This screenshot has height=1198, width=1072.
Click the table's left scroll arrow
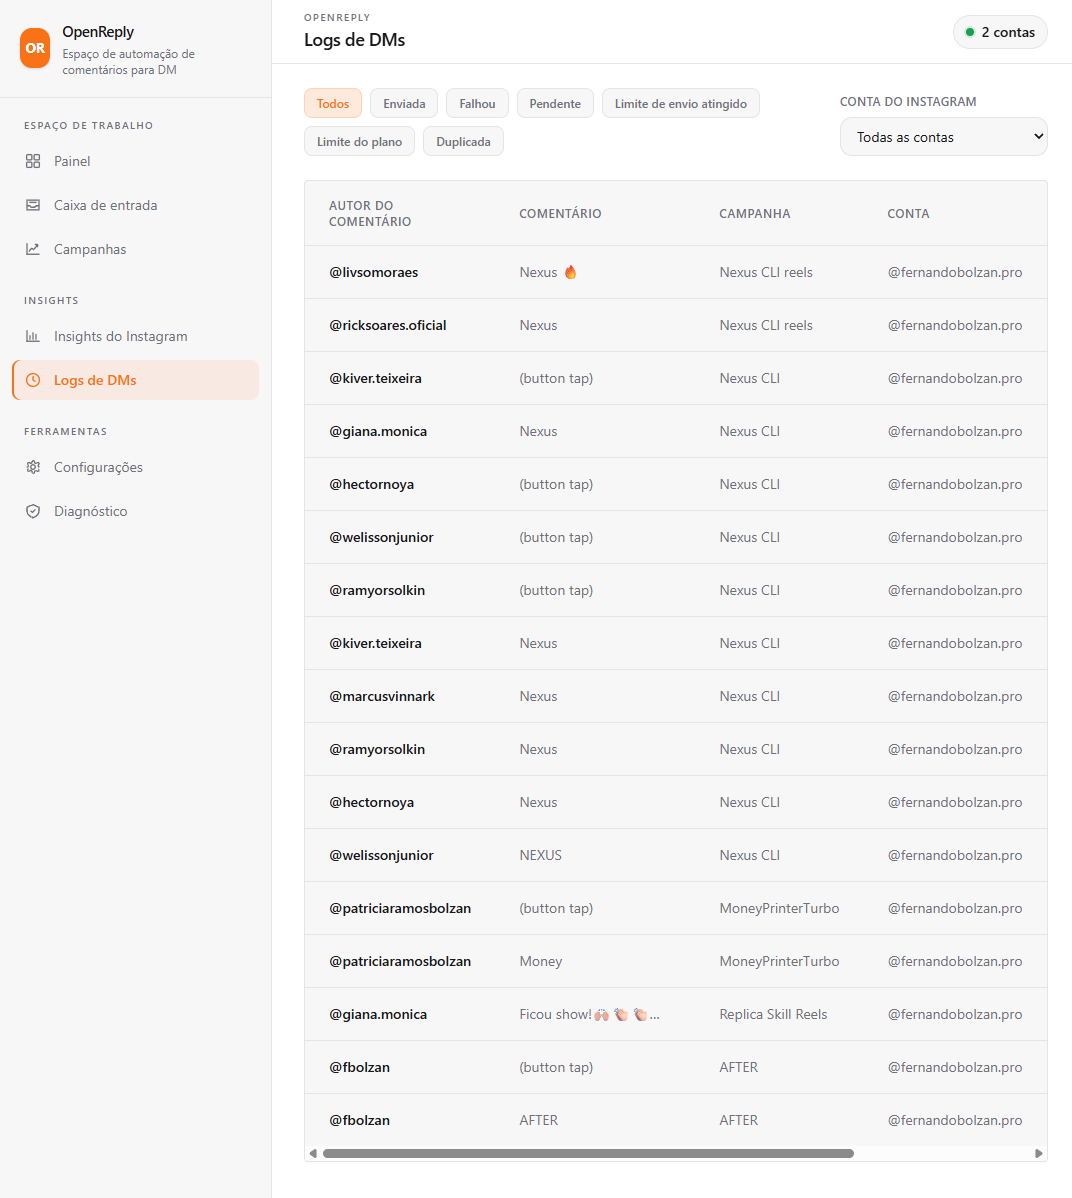313,1154
